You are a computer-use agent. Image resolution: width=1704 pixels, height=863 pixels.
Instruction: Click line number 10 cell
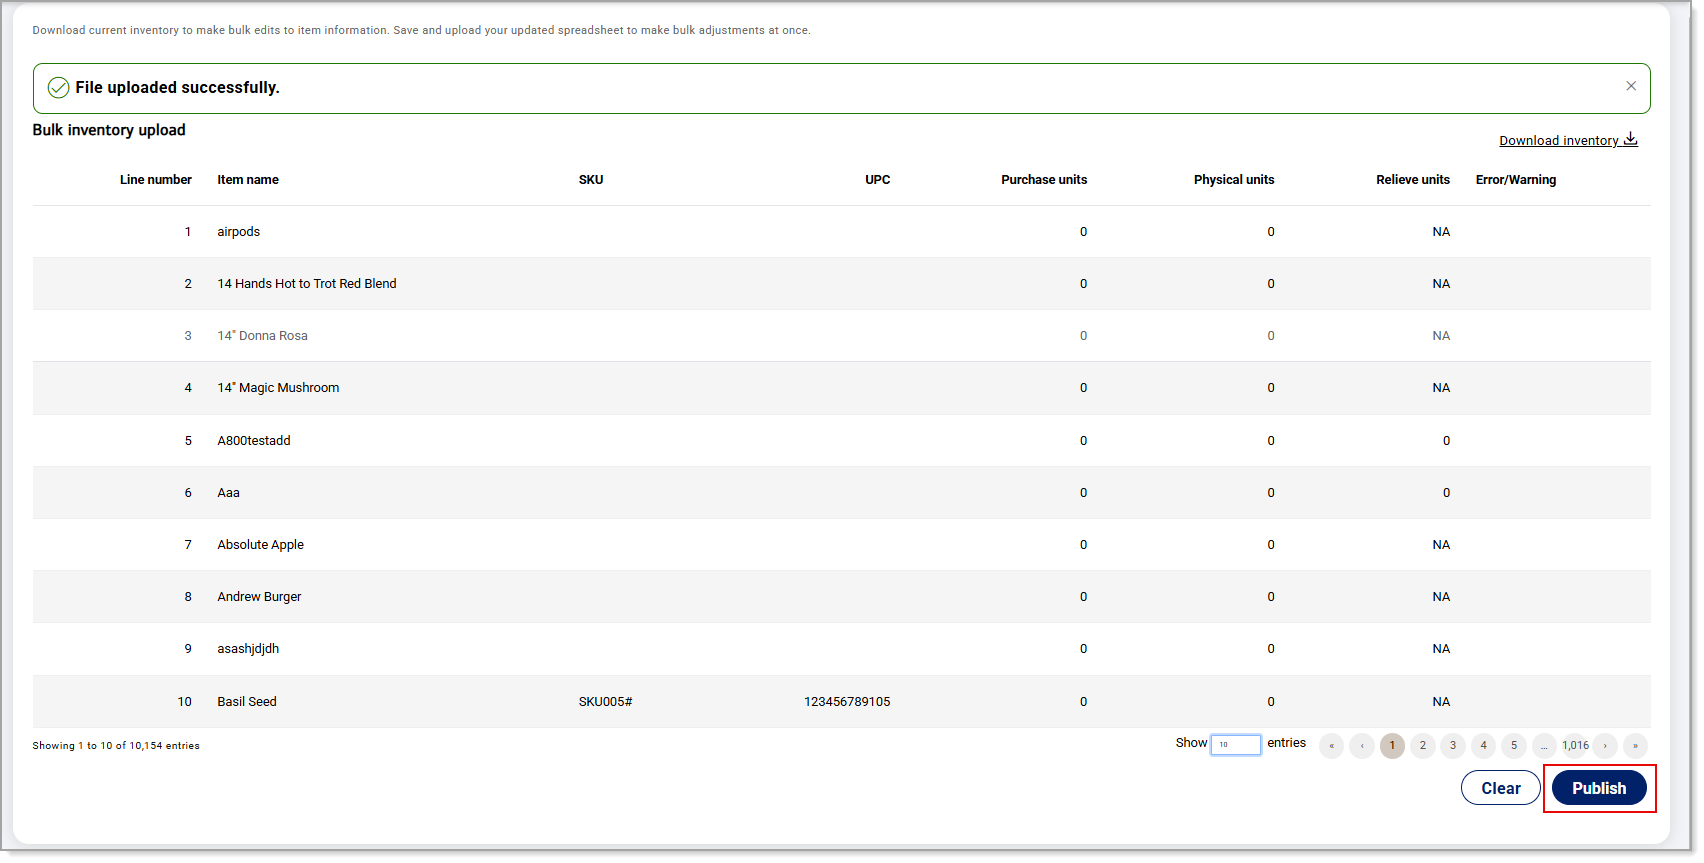click(185, 702)
